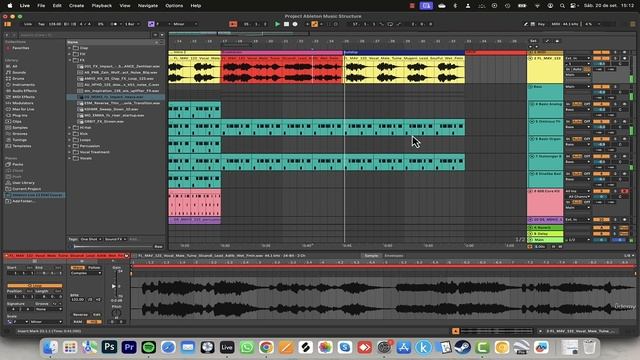Toggle the HiQ button in clip view
The width and height of the screenshot is (640, 360).
point(94,322)
